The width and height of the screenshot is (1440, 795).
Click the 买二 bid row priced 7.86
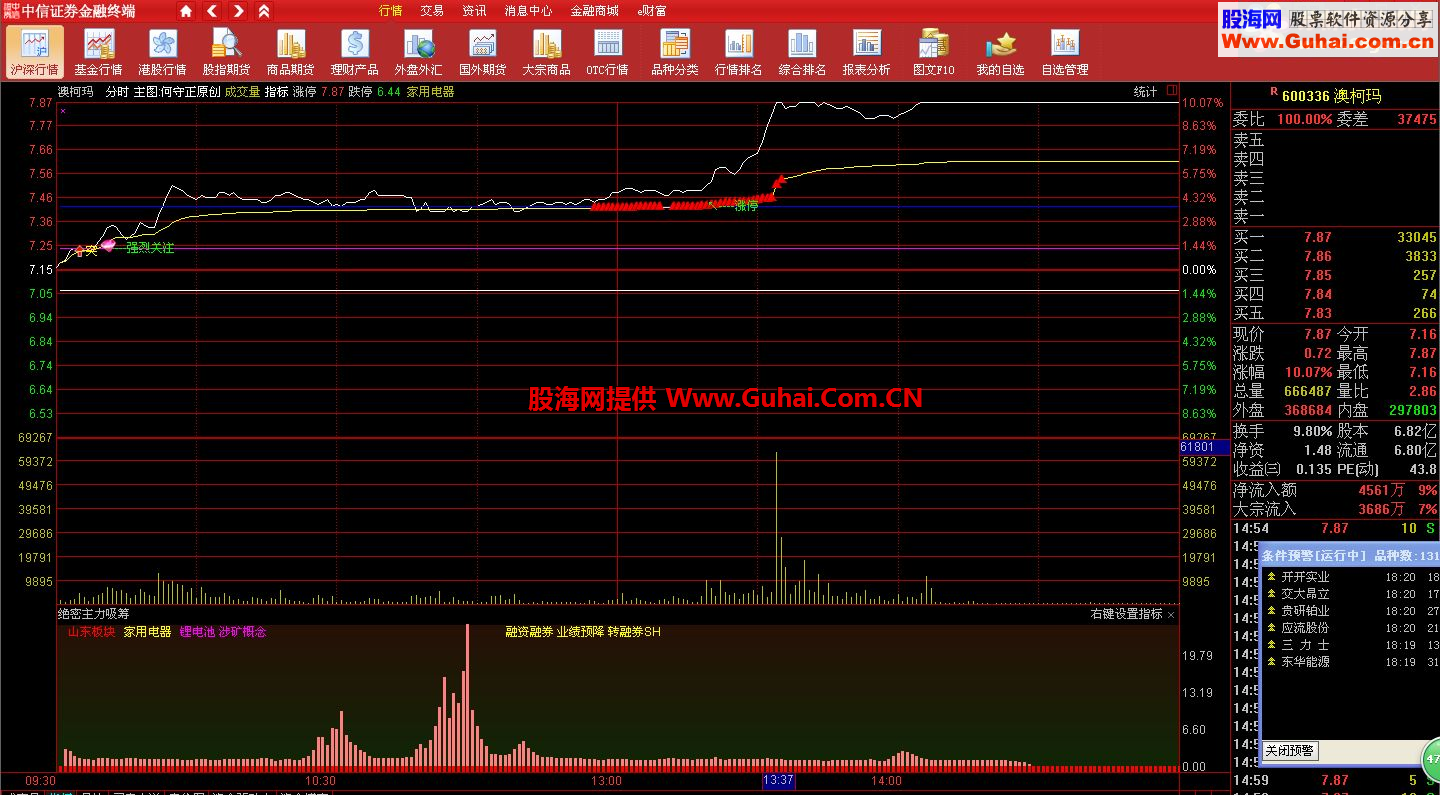[1335, 257]
